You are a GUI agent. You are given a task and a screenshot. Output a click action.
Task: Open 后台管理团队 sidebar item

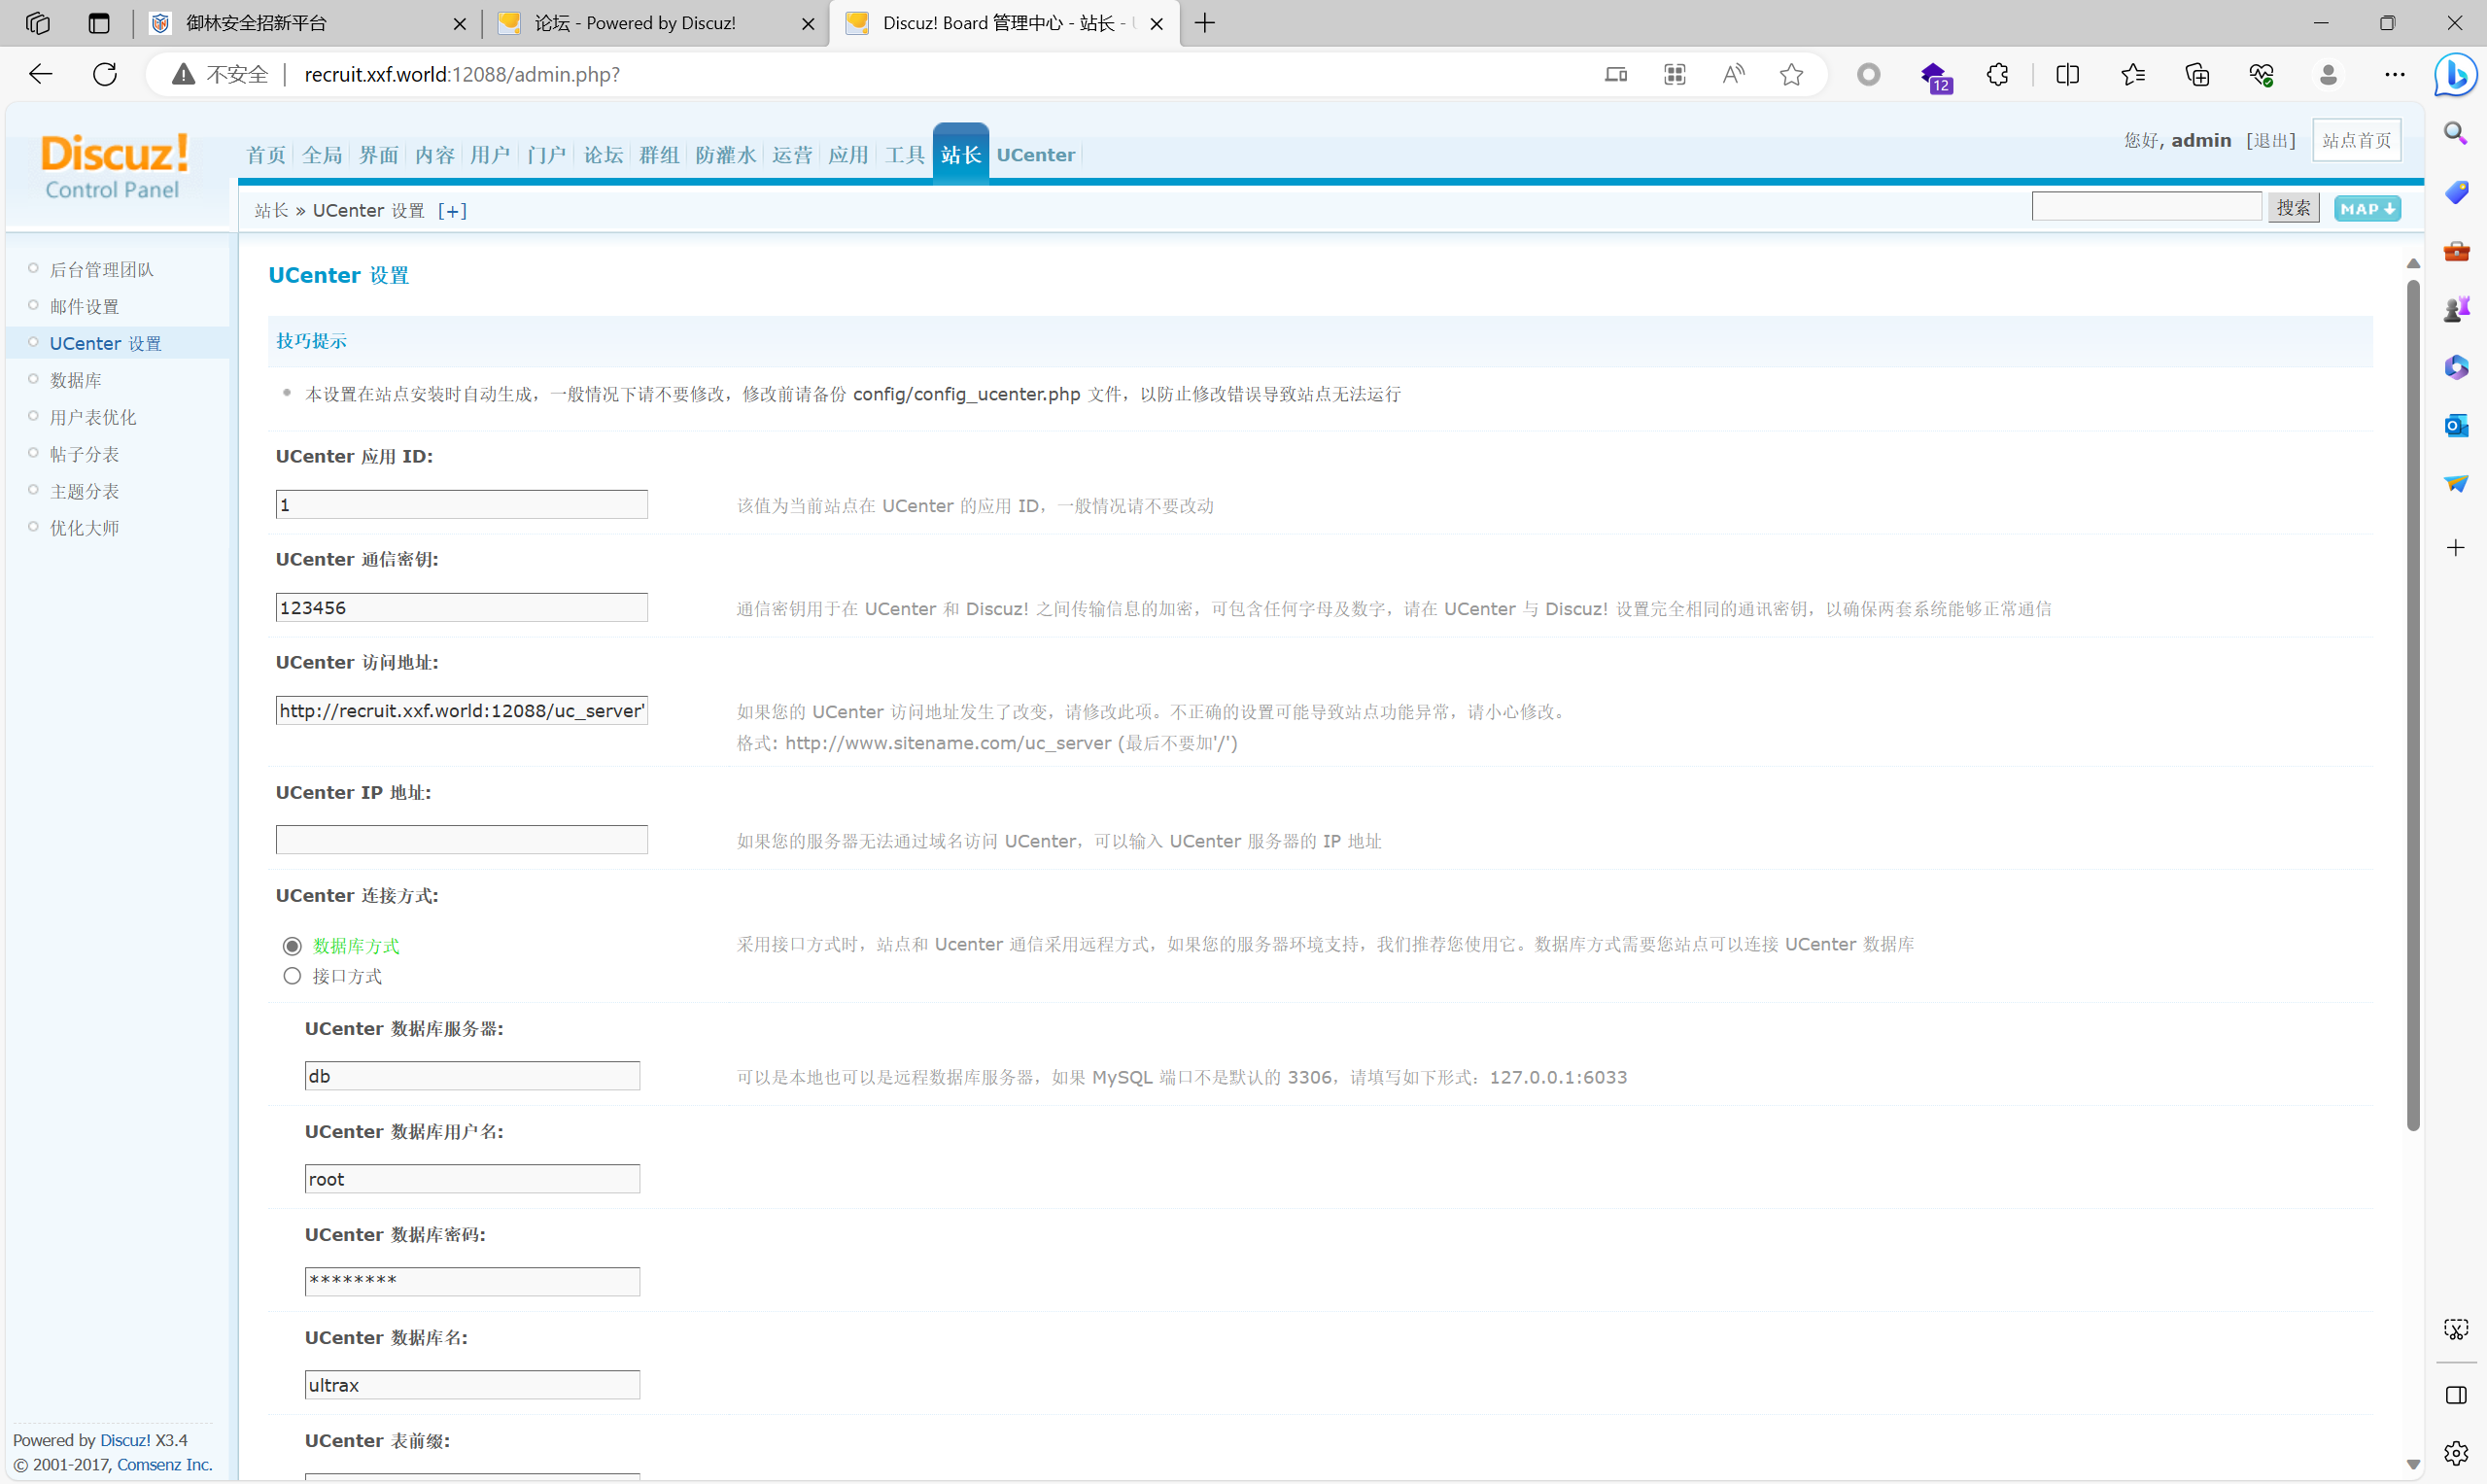(x=102, y=270)
